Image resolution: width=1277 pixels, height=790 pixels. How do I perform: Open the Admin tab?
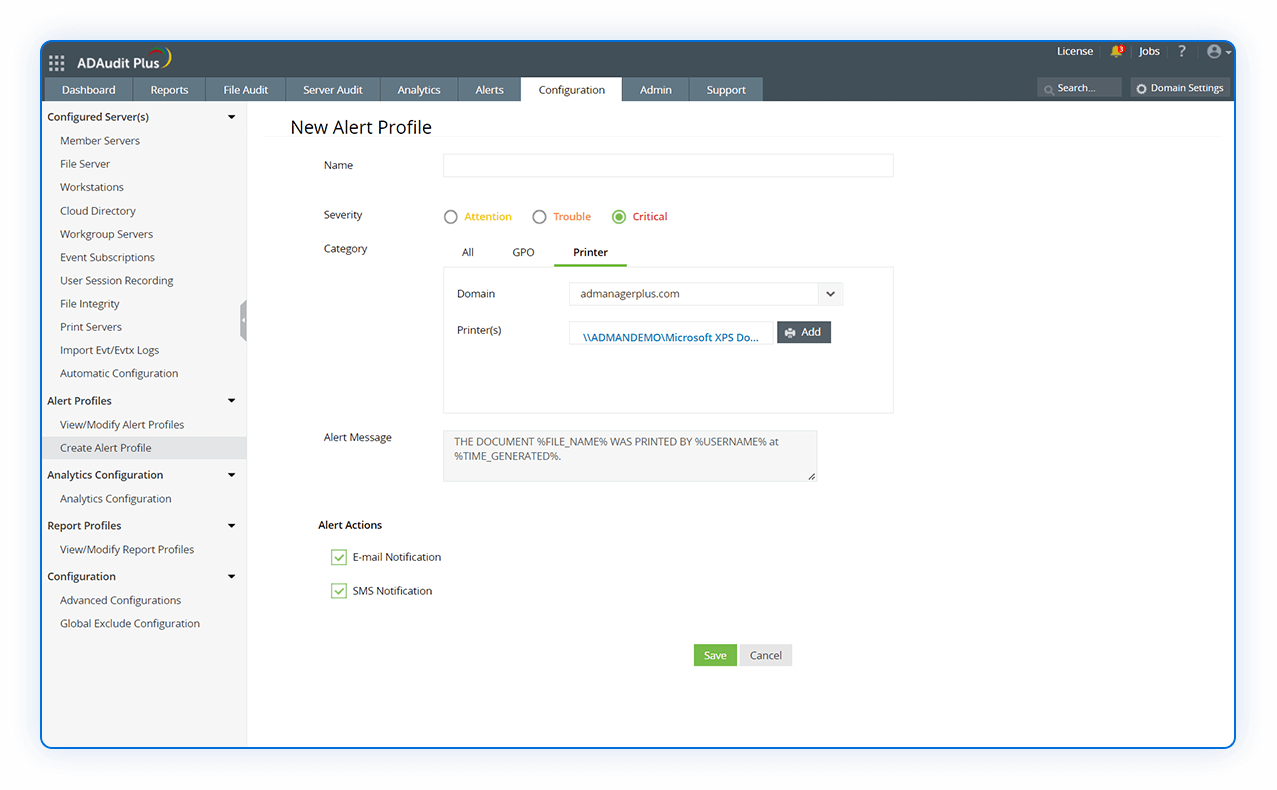[656, 90]
